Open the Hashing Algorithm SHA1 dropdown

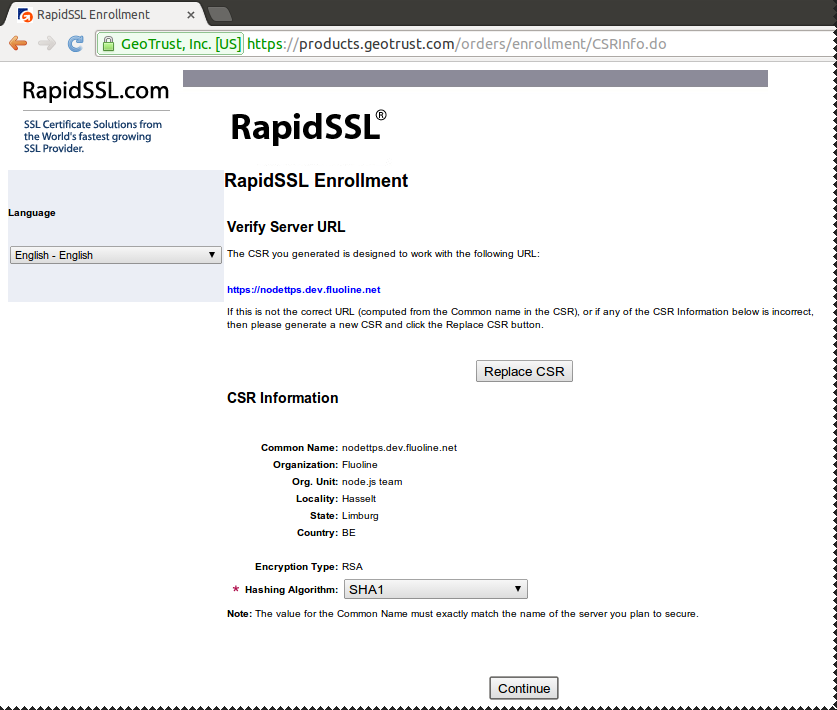(436, 589)
